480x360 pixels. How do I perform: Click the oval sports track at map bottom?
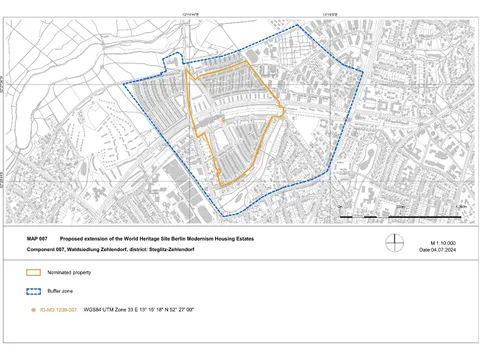(205, 213)
